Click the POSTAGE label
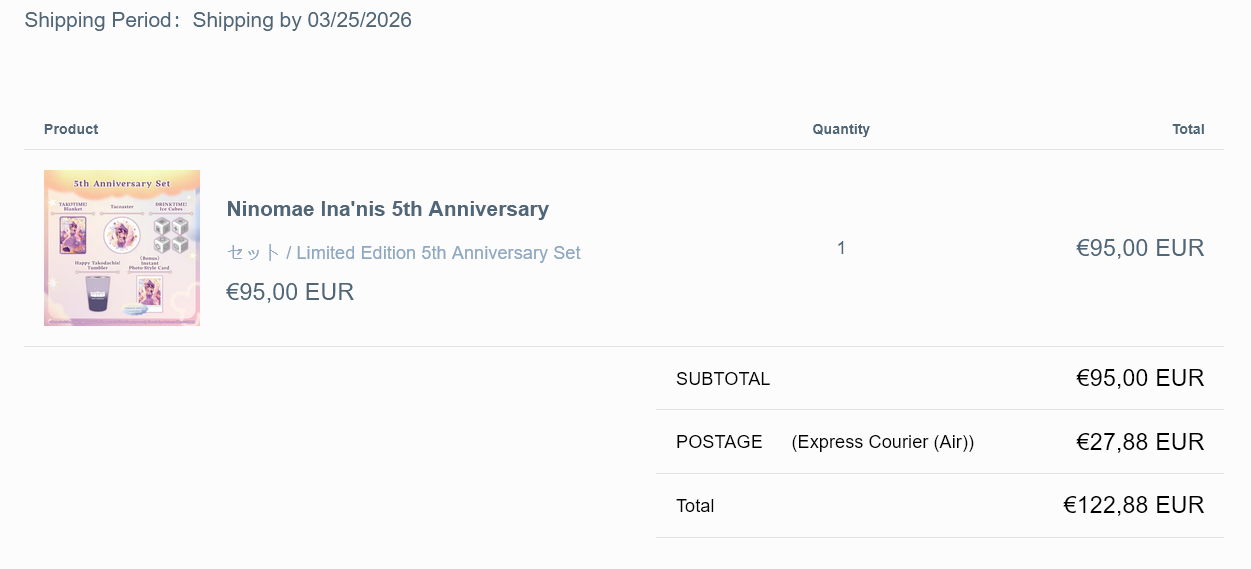 (719, 442)
